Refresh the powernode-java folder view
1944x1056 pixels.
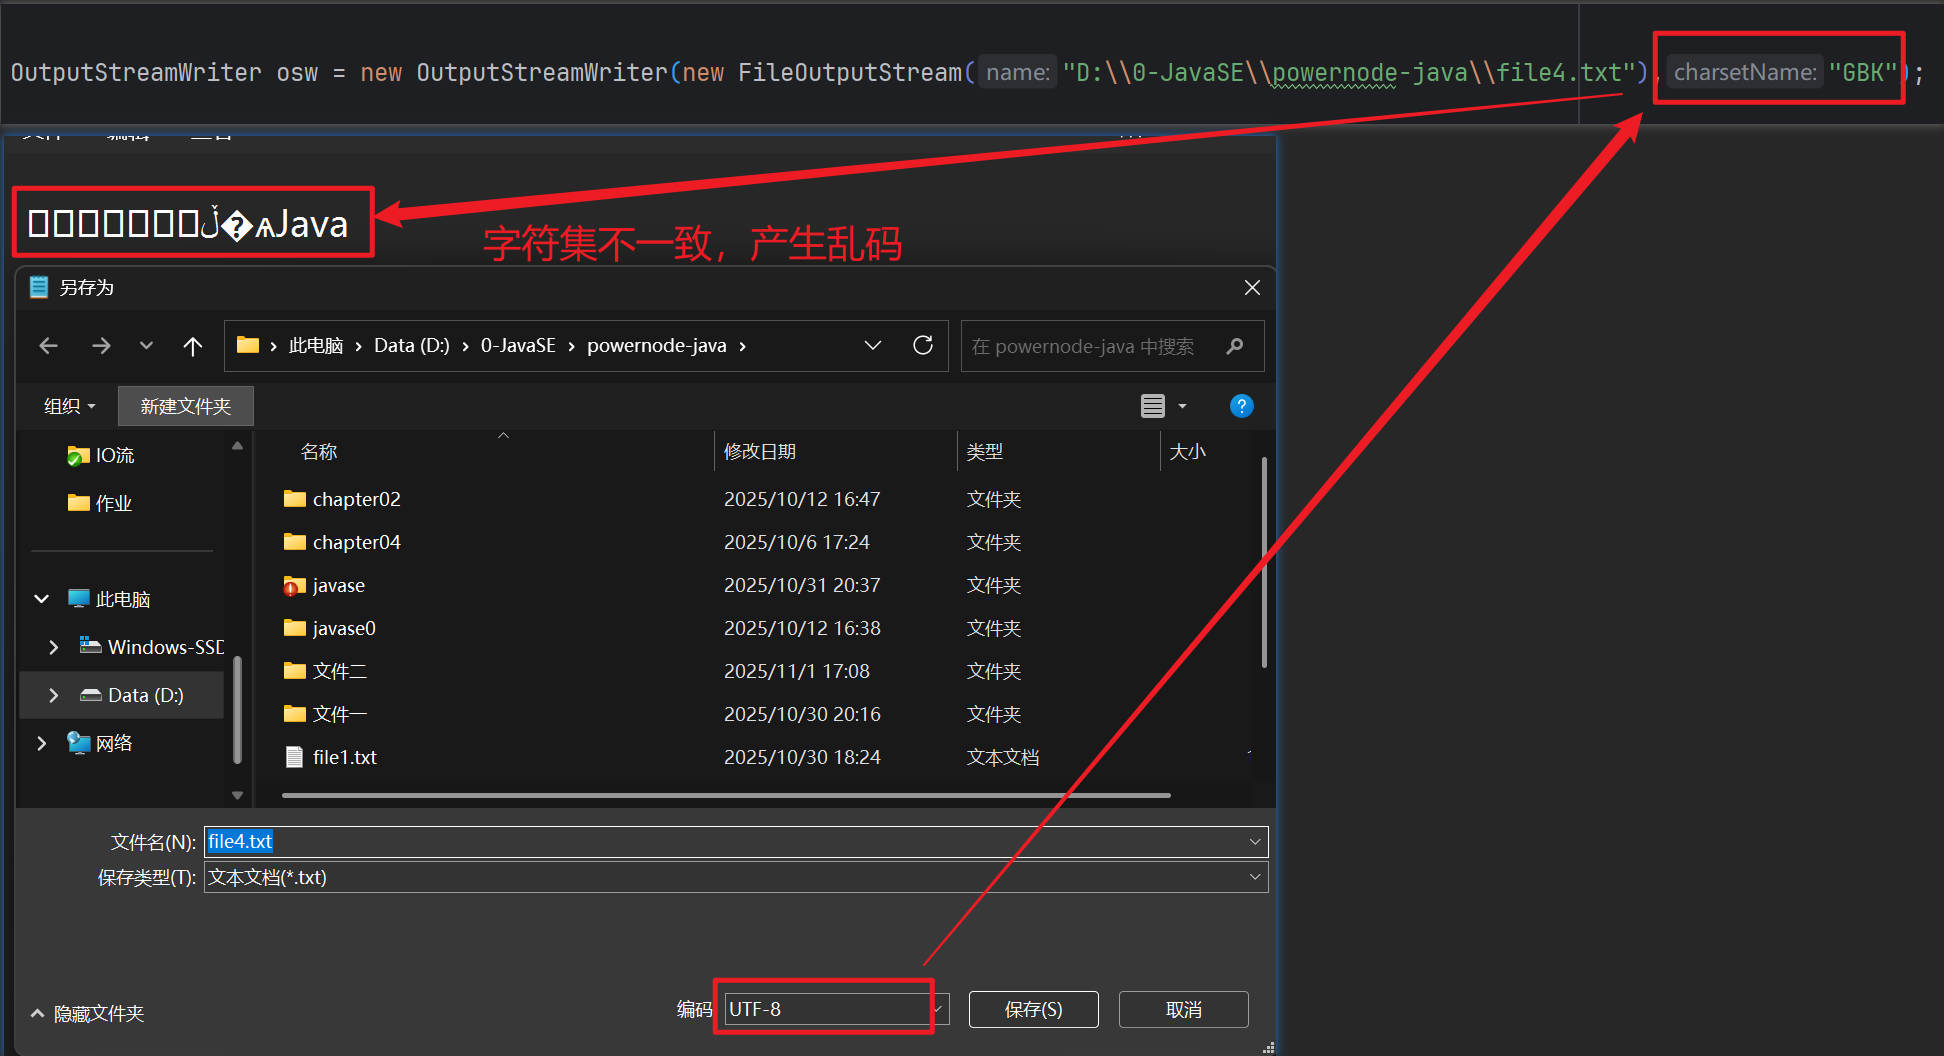(922, 345)
